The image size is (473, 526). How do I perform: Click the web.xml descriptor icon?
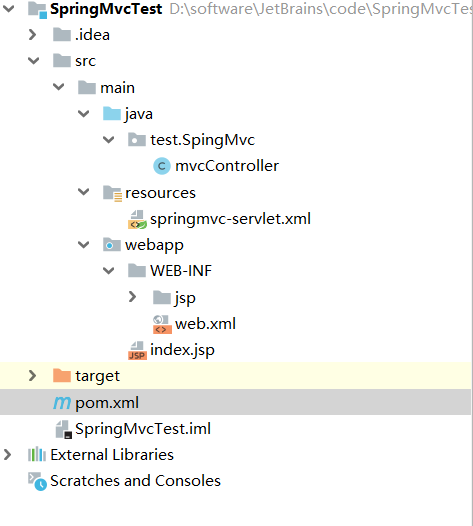coord(162,324)
